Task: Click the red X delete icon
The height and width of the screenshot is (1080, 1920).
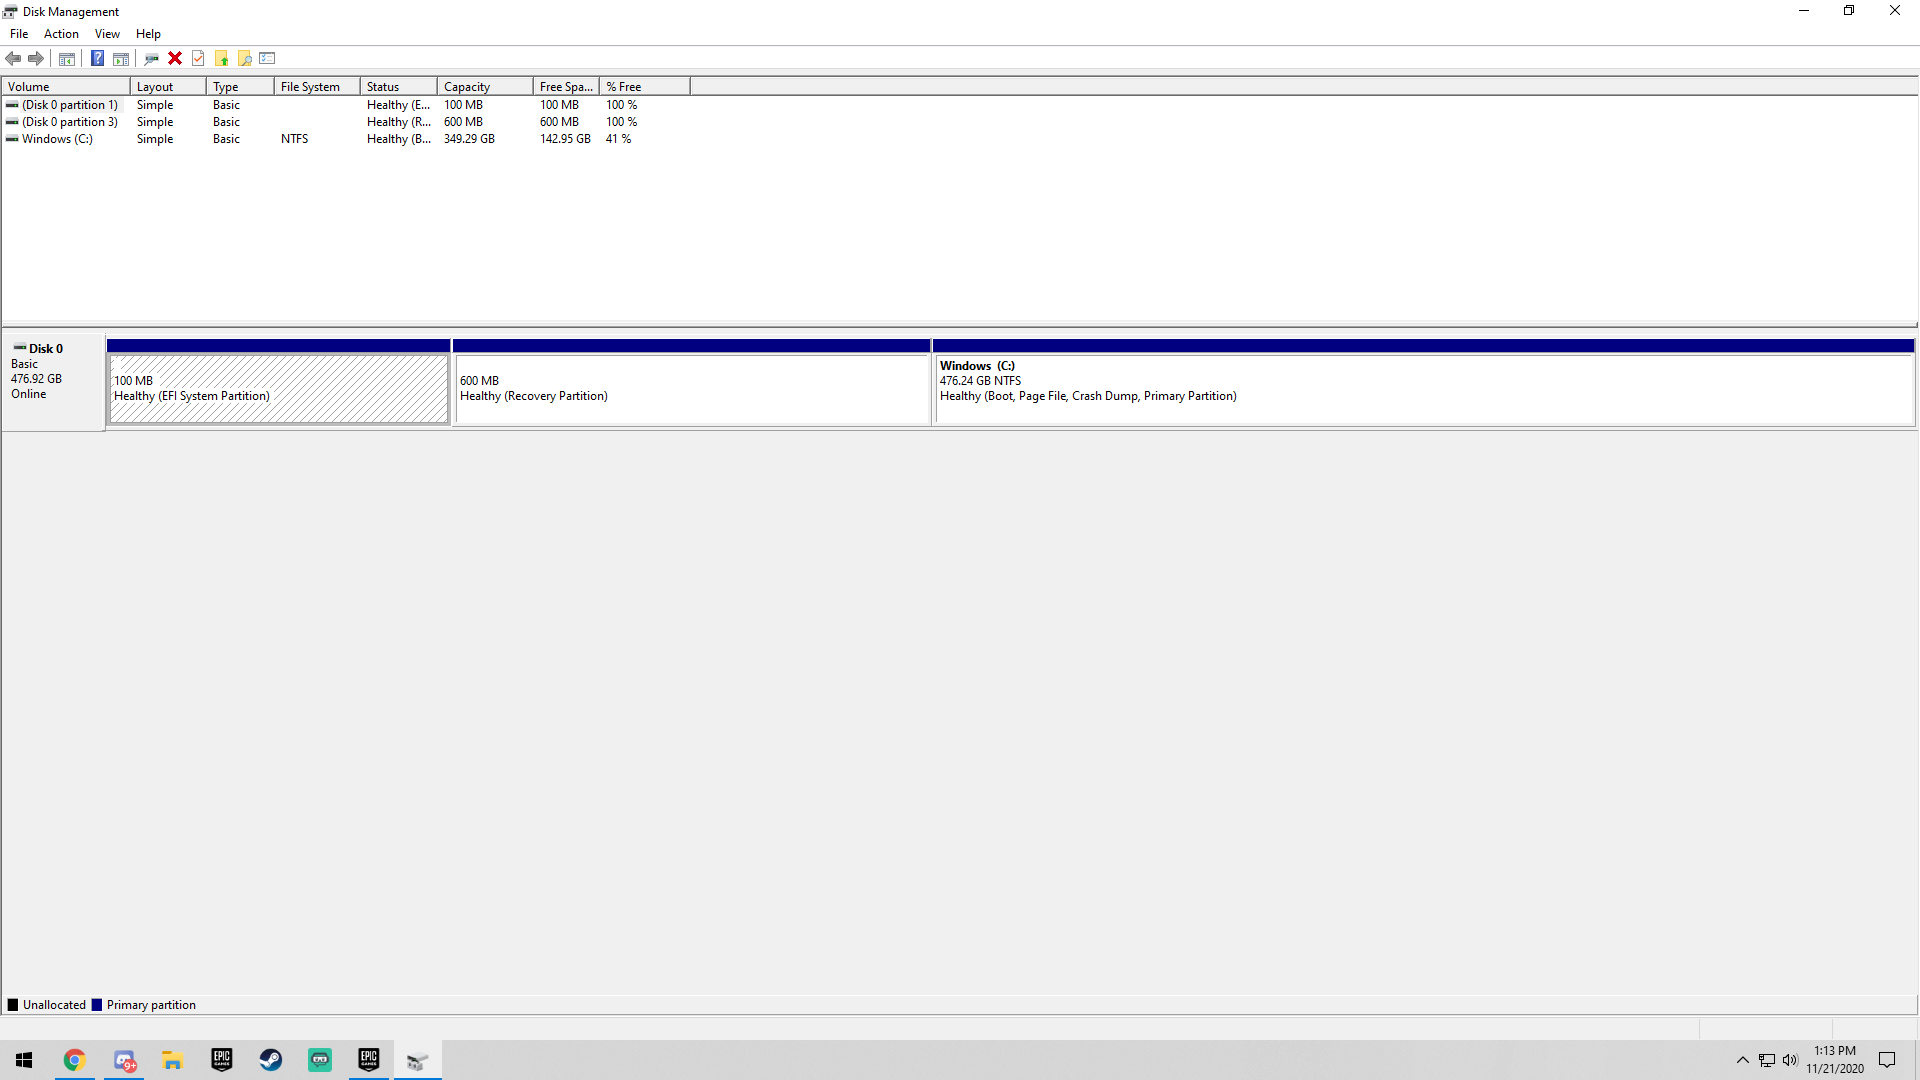Action: click(x=175, y=58)
